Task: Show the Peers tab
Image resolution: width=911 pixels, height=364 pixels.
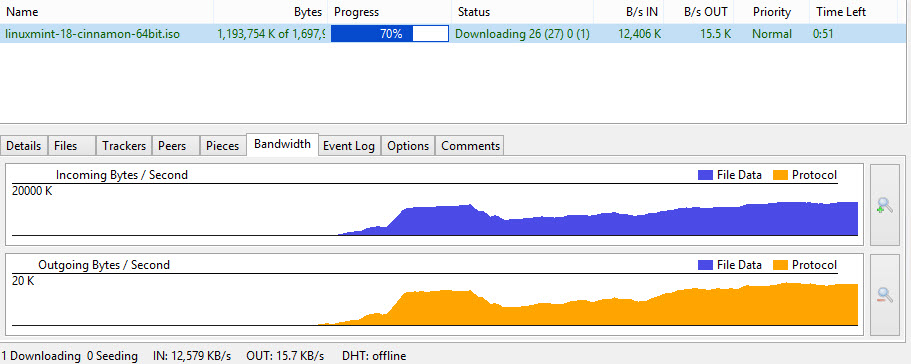Action: click(176, 146)
